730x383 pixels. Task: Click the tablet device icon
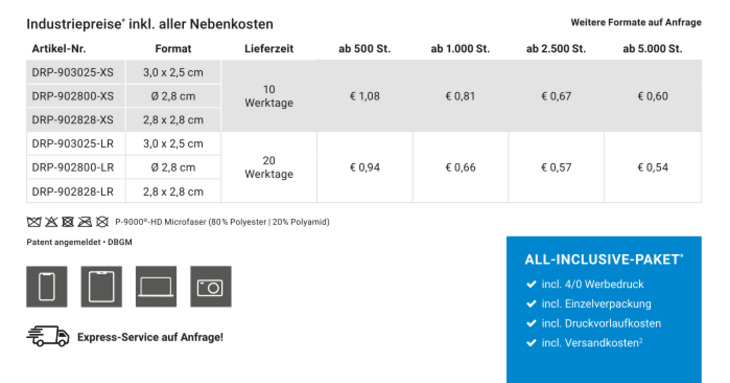(101, 287)
